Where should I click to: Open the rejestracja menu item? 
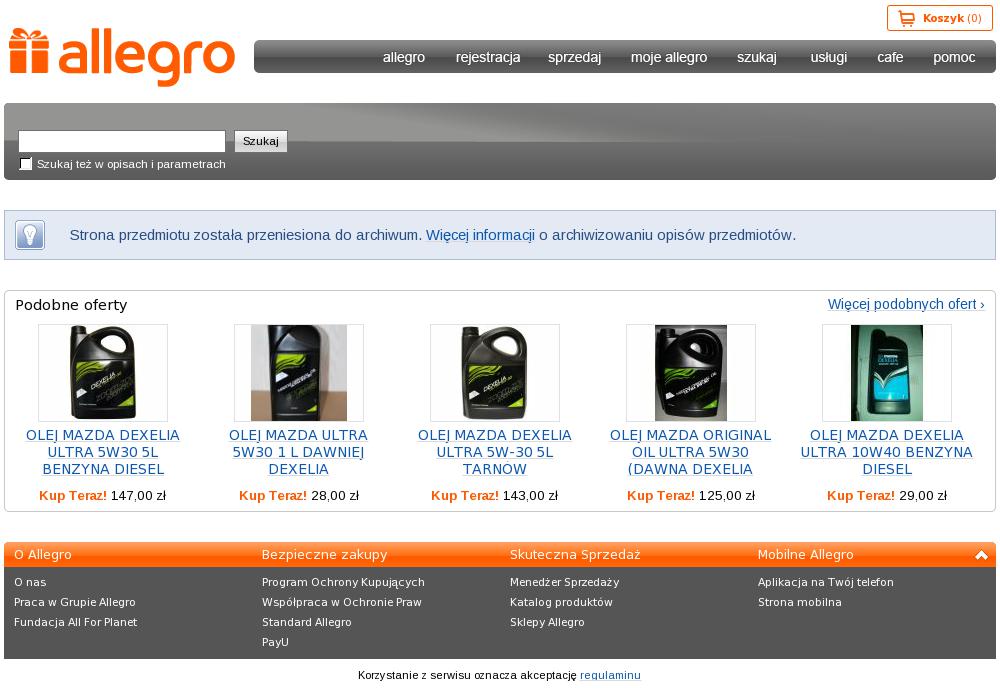point(488,57)
